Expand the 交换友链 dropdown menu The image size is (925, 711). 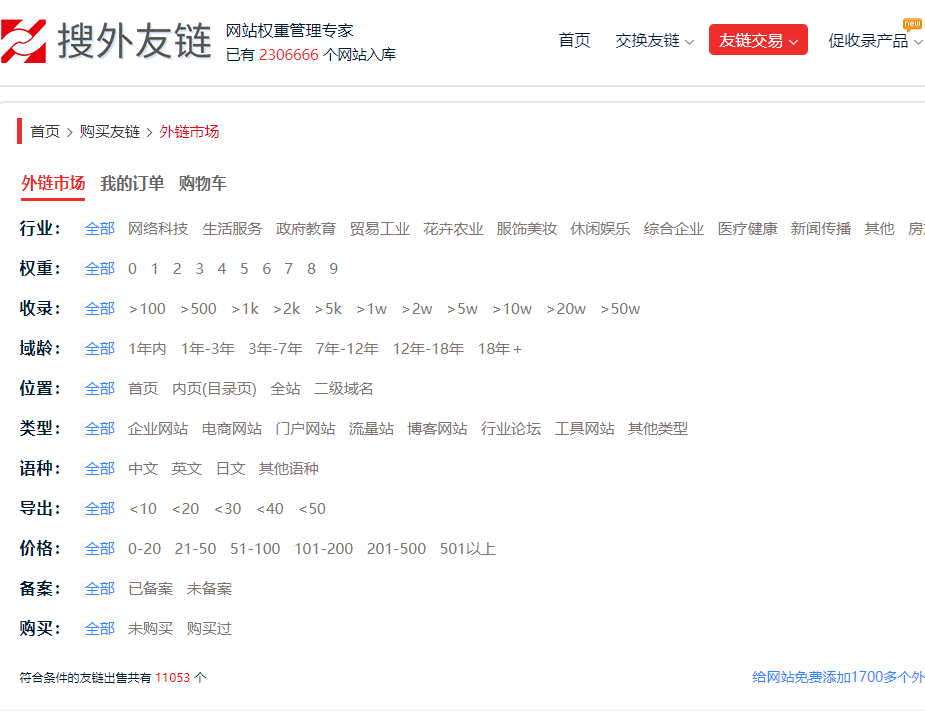tap(654, 40)
